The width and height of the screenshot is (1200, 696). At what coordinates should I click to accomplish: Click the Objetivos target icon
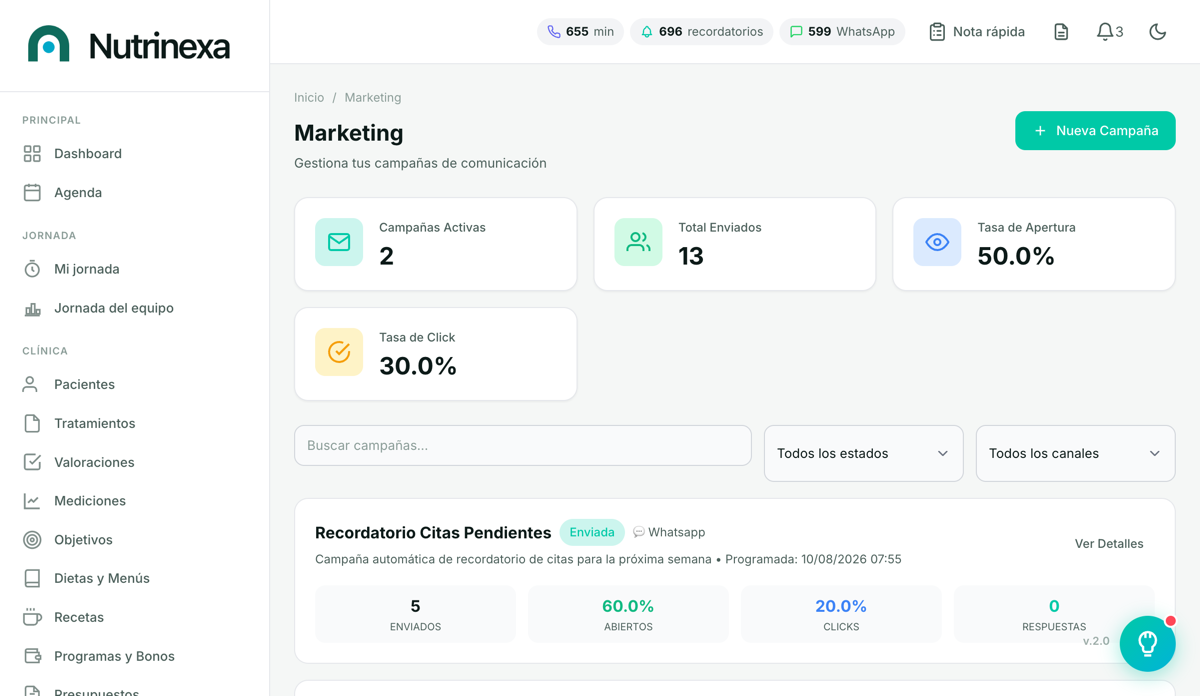coord(32,540)
